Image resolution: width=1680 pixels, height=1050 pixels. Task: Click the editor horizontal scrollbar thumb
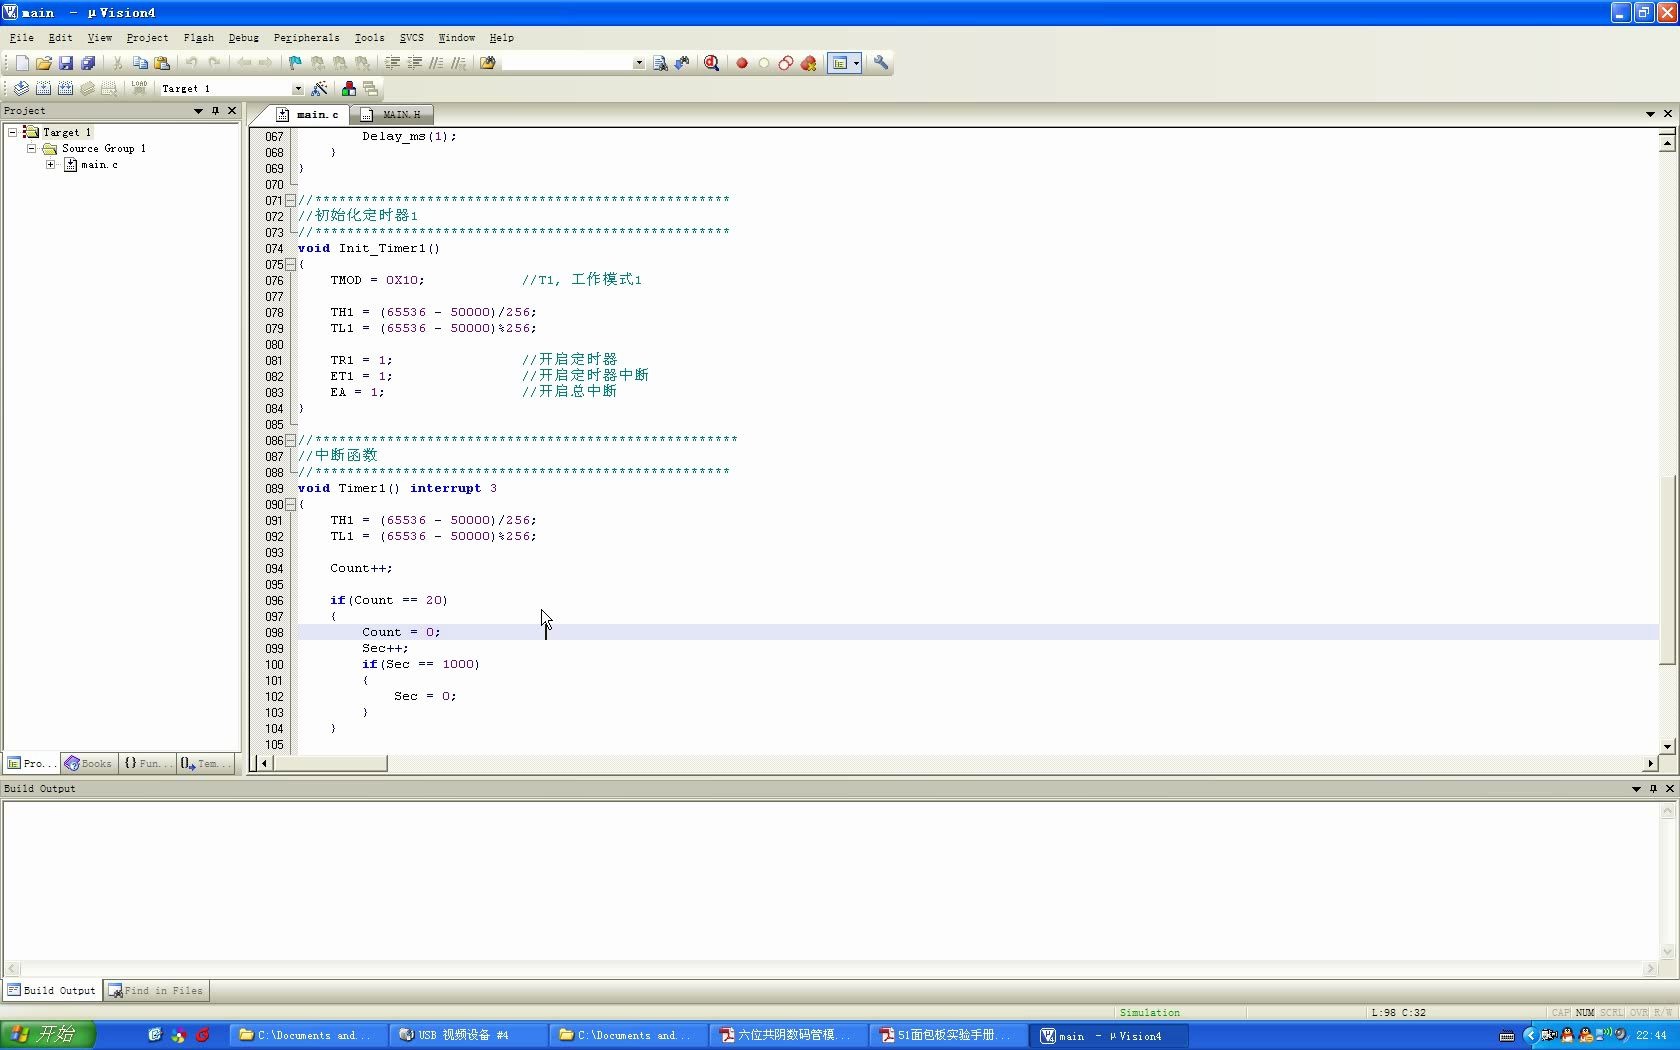click(331, 763)
